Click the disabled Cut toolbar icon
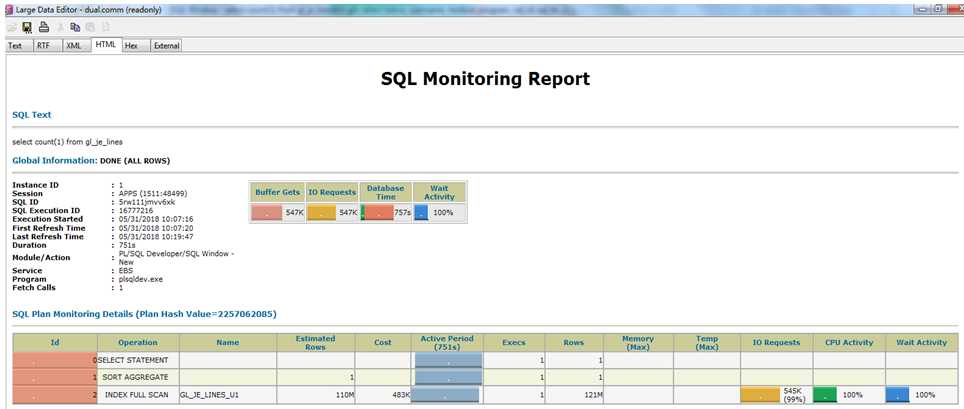 pos(60,27)
